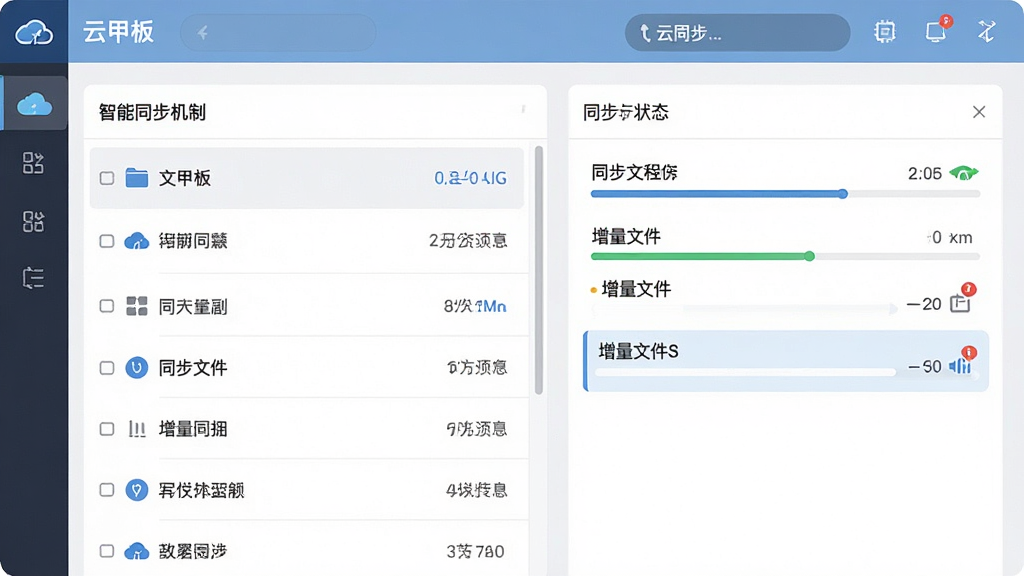The width and height of the screenshot is (1024, 576).
Task: Adjust the green 增量文件 progress slider handle
Action: click(x=809, y=256)
